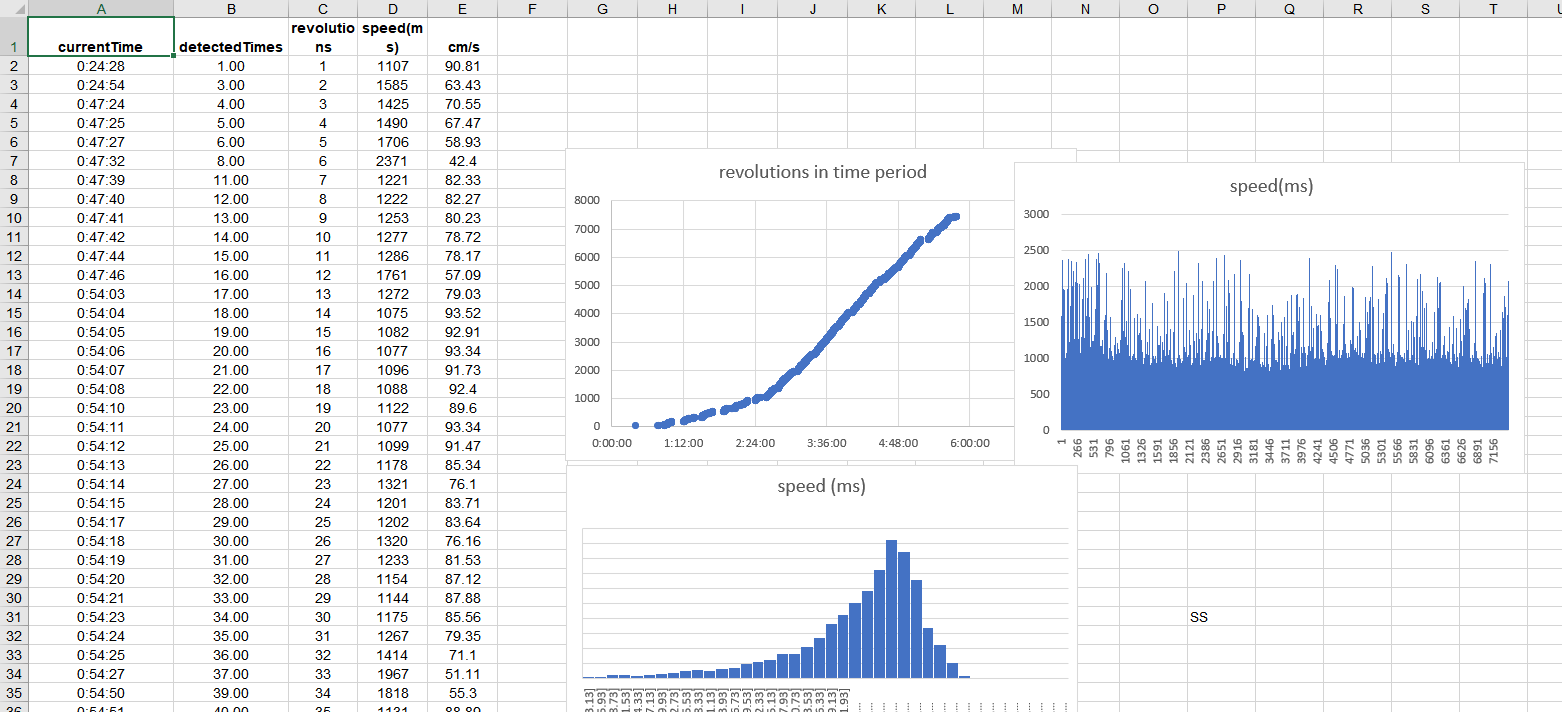Image resolution: width=1562 pixels, height=712 pixels.
Task: Click the cm/s header cell E1
Action: (x=462, y=37)
